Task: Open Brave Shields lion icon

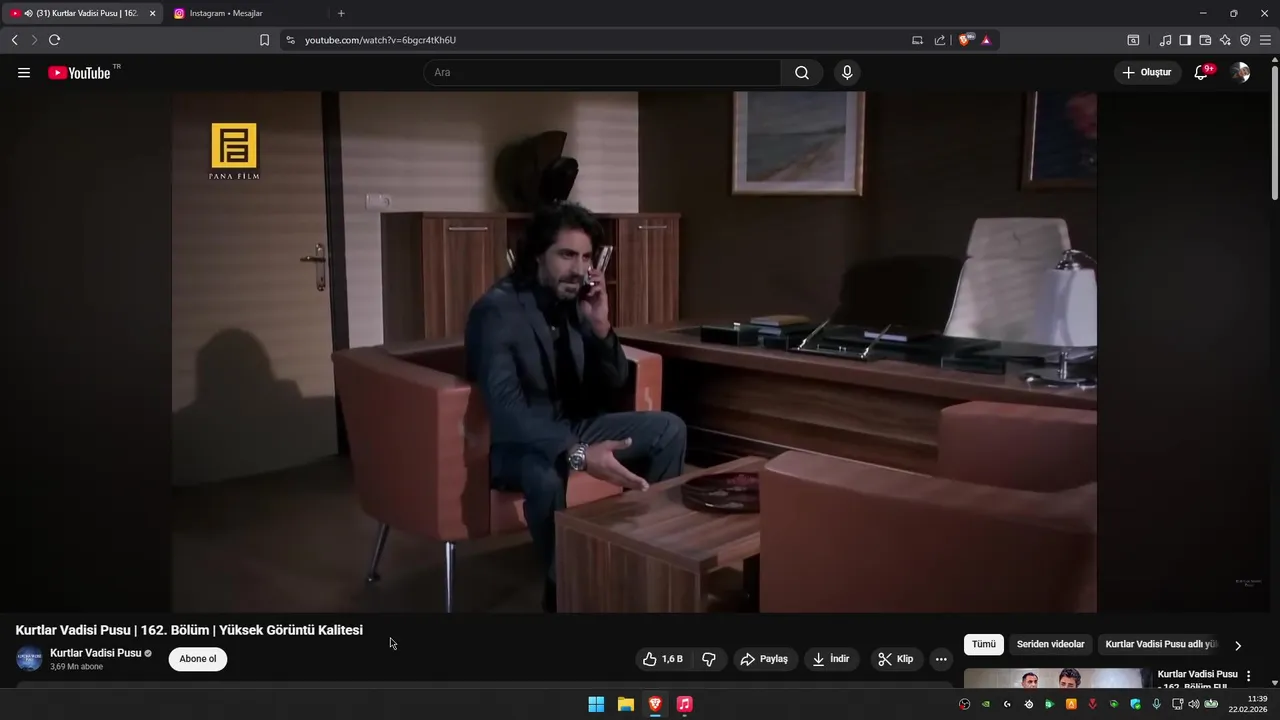Action: pos(965,40)
